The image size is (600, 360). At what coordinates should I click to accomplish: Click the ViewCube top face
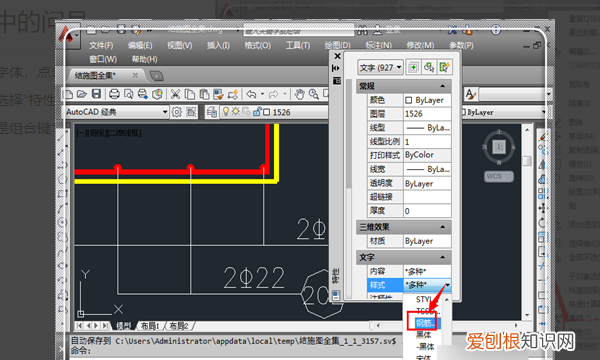coord(499,147)
